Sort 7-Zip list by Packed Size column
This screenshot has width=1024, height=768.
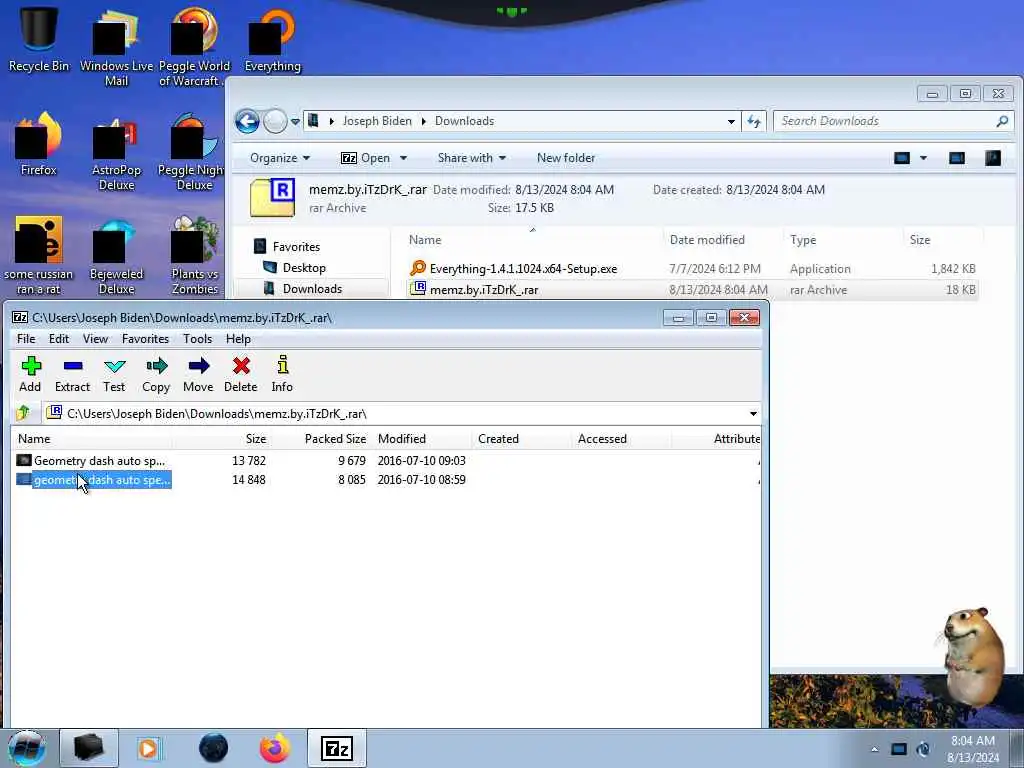pyautogui.click(x=321, y=439)
